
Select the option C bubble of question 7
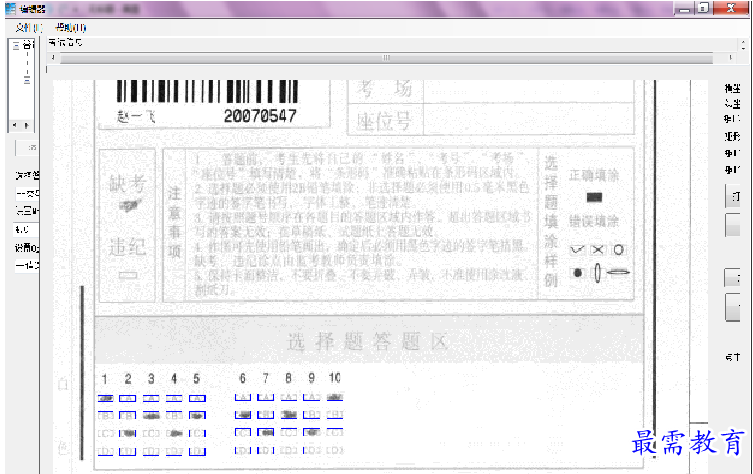(x=266, y=432)
